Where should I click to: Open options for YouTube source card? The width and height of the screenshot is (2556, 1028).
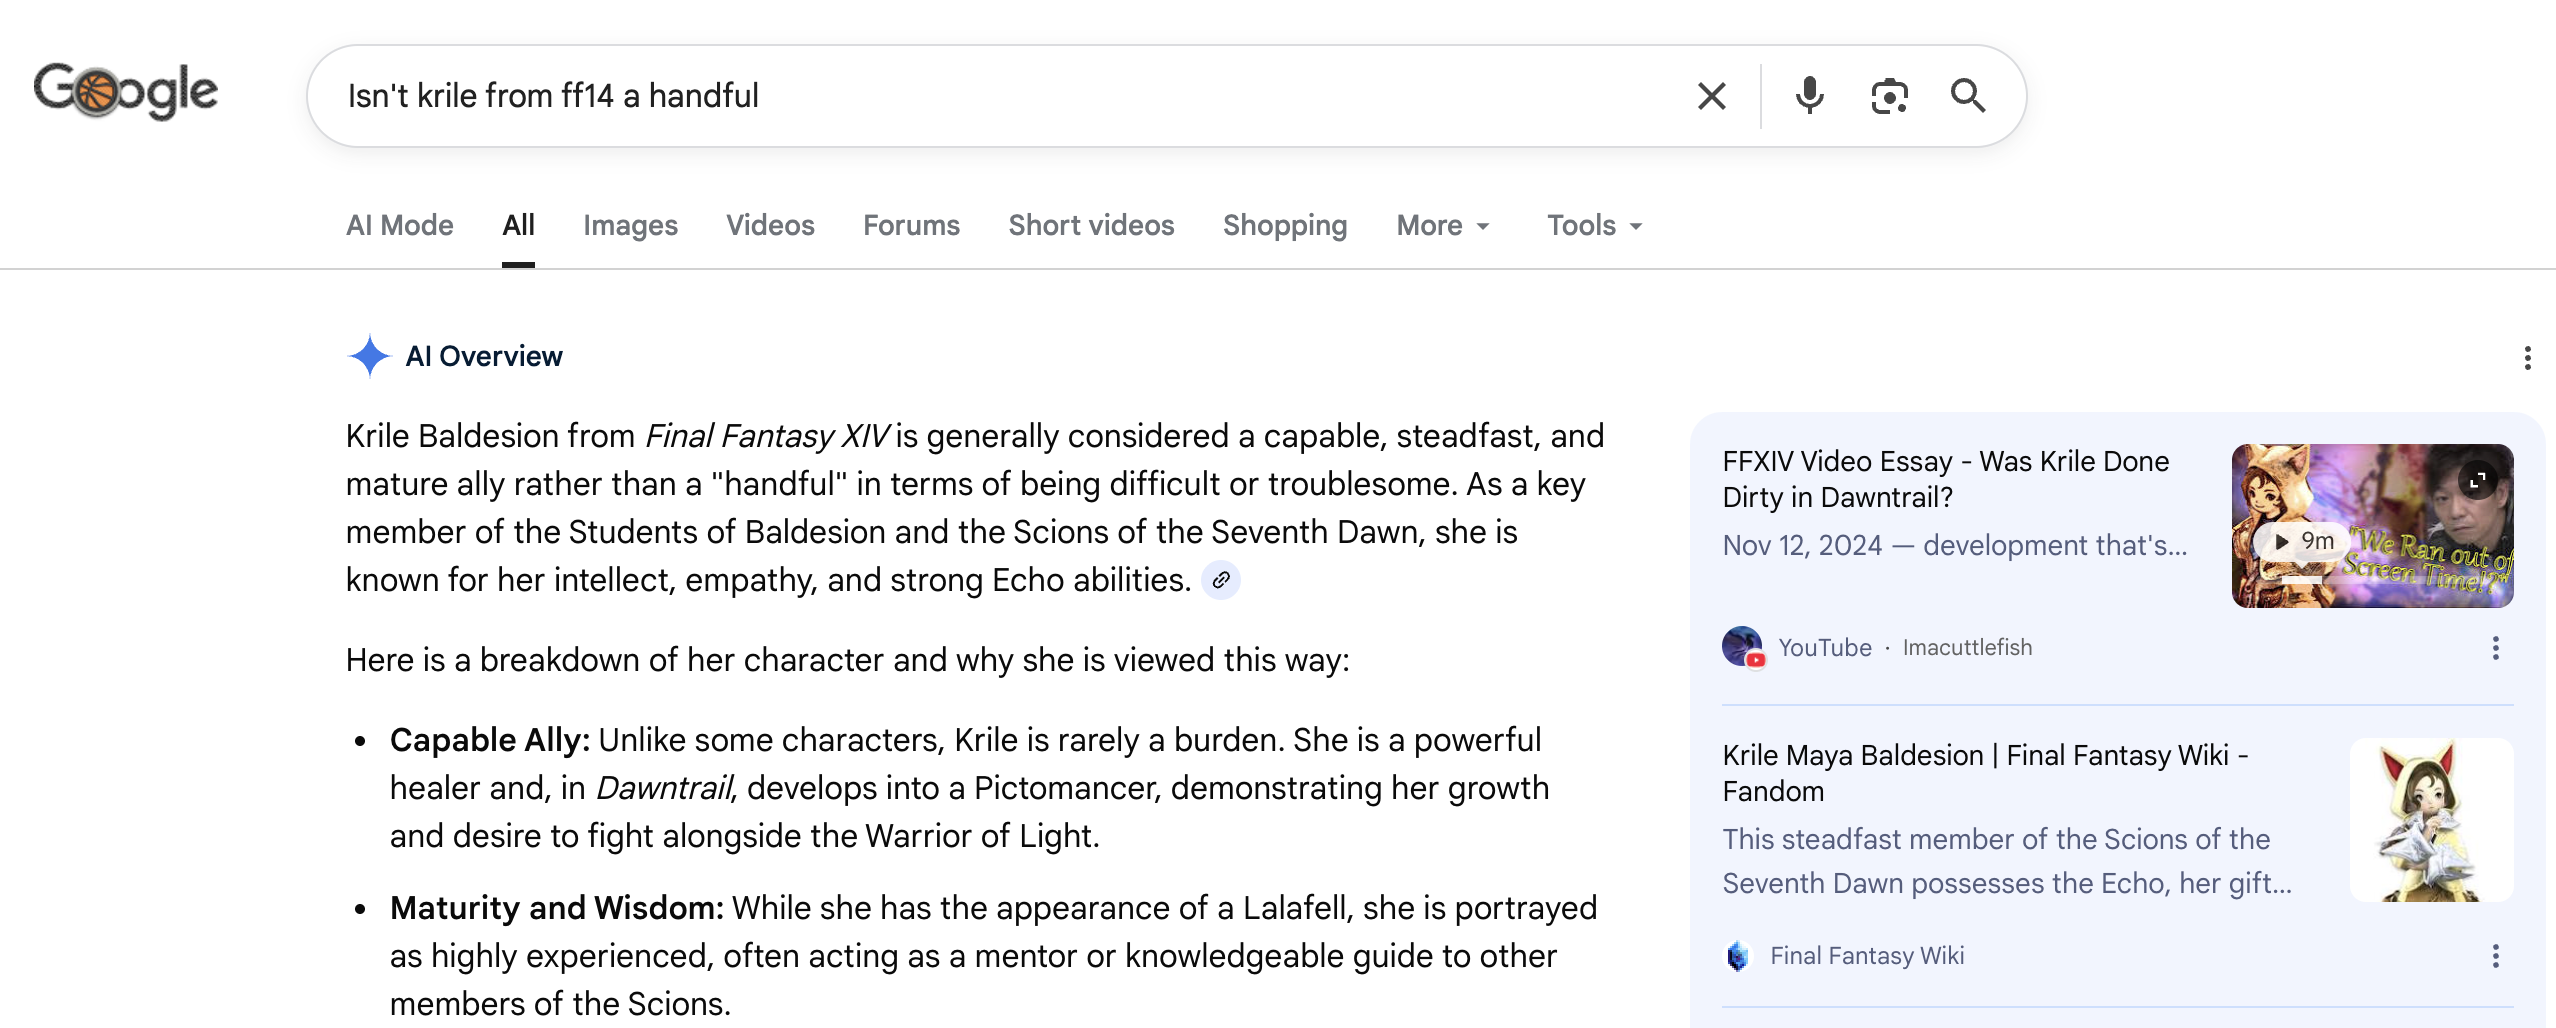(2495, 648)
